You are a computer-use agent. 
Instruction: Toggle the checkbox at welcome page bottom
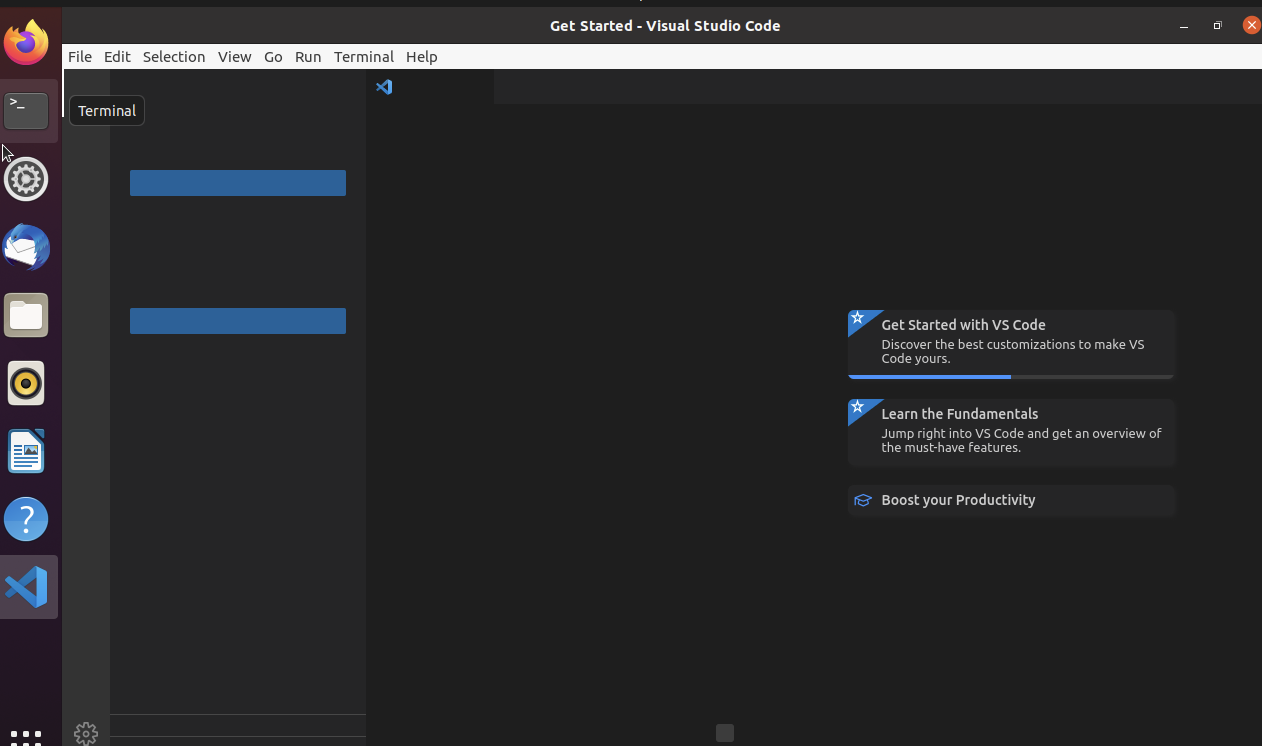725,733
